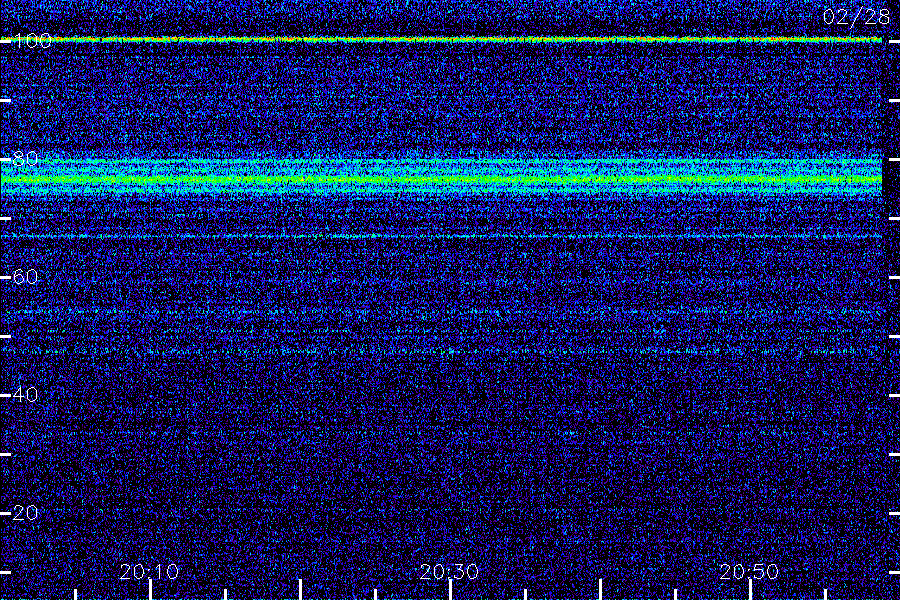The height and width of the screenshot is (600, 900).
Task: Click the 20:10 time axis label
Action: [x=149, y=571]
